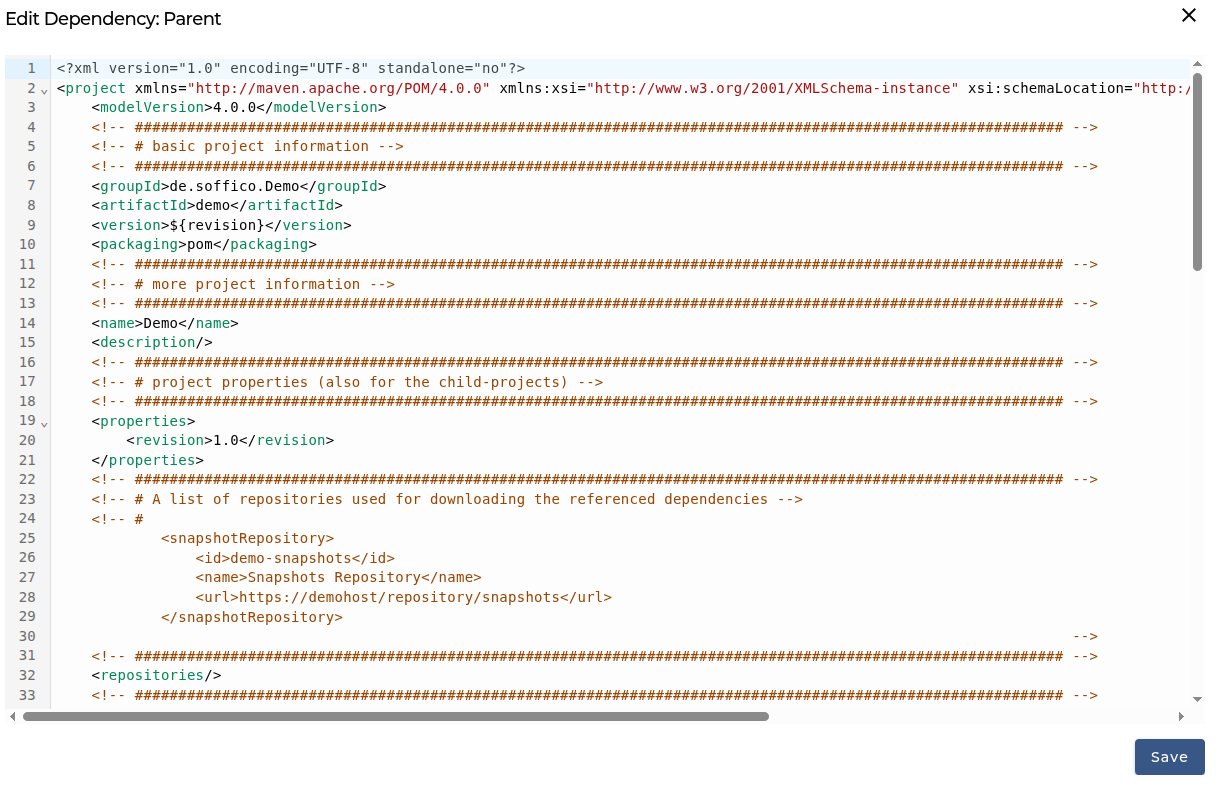Click the version ${revision} line

tap(221, 225)
